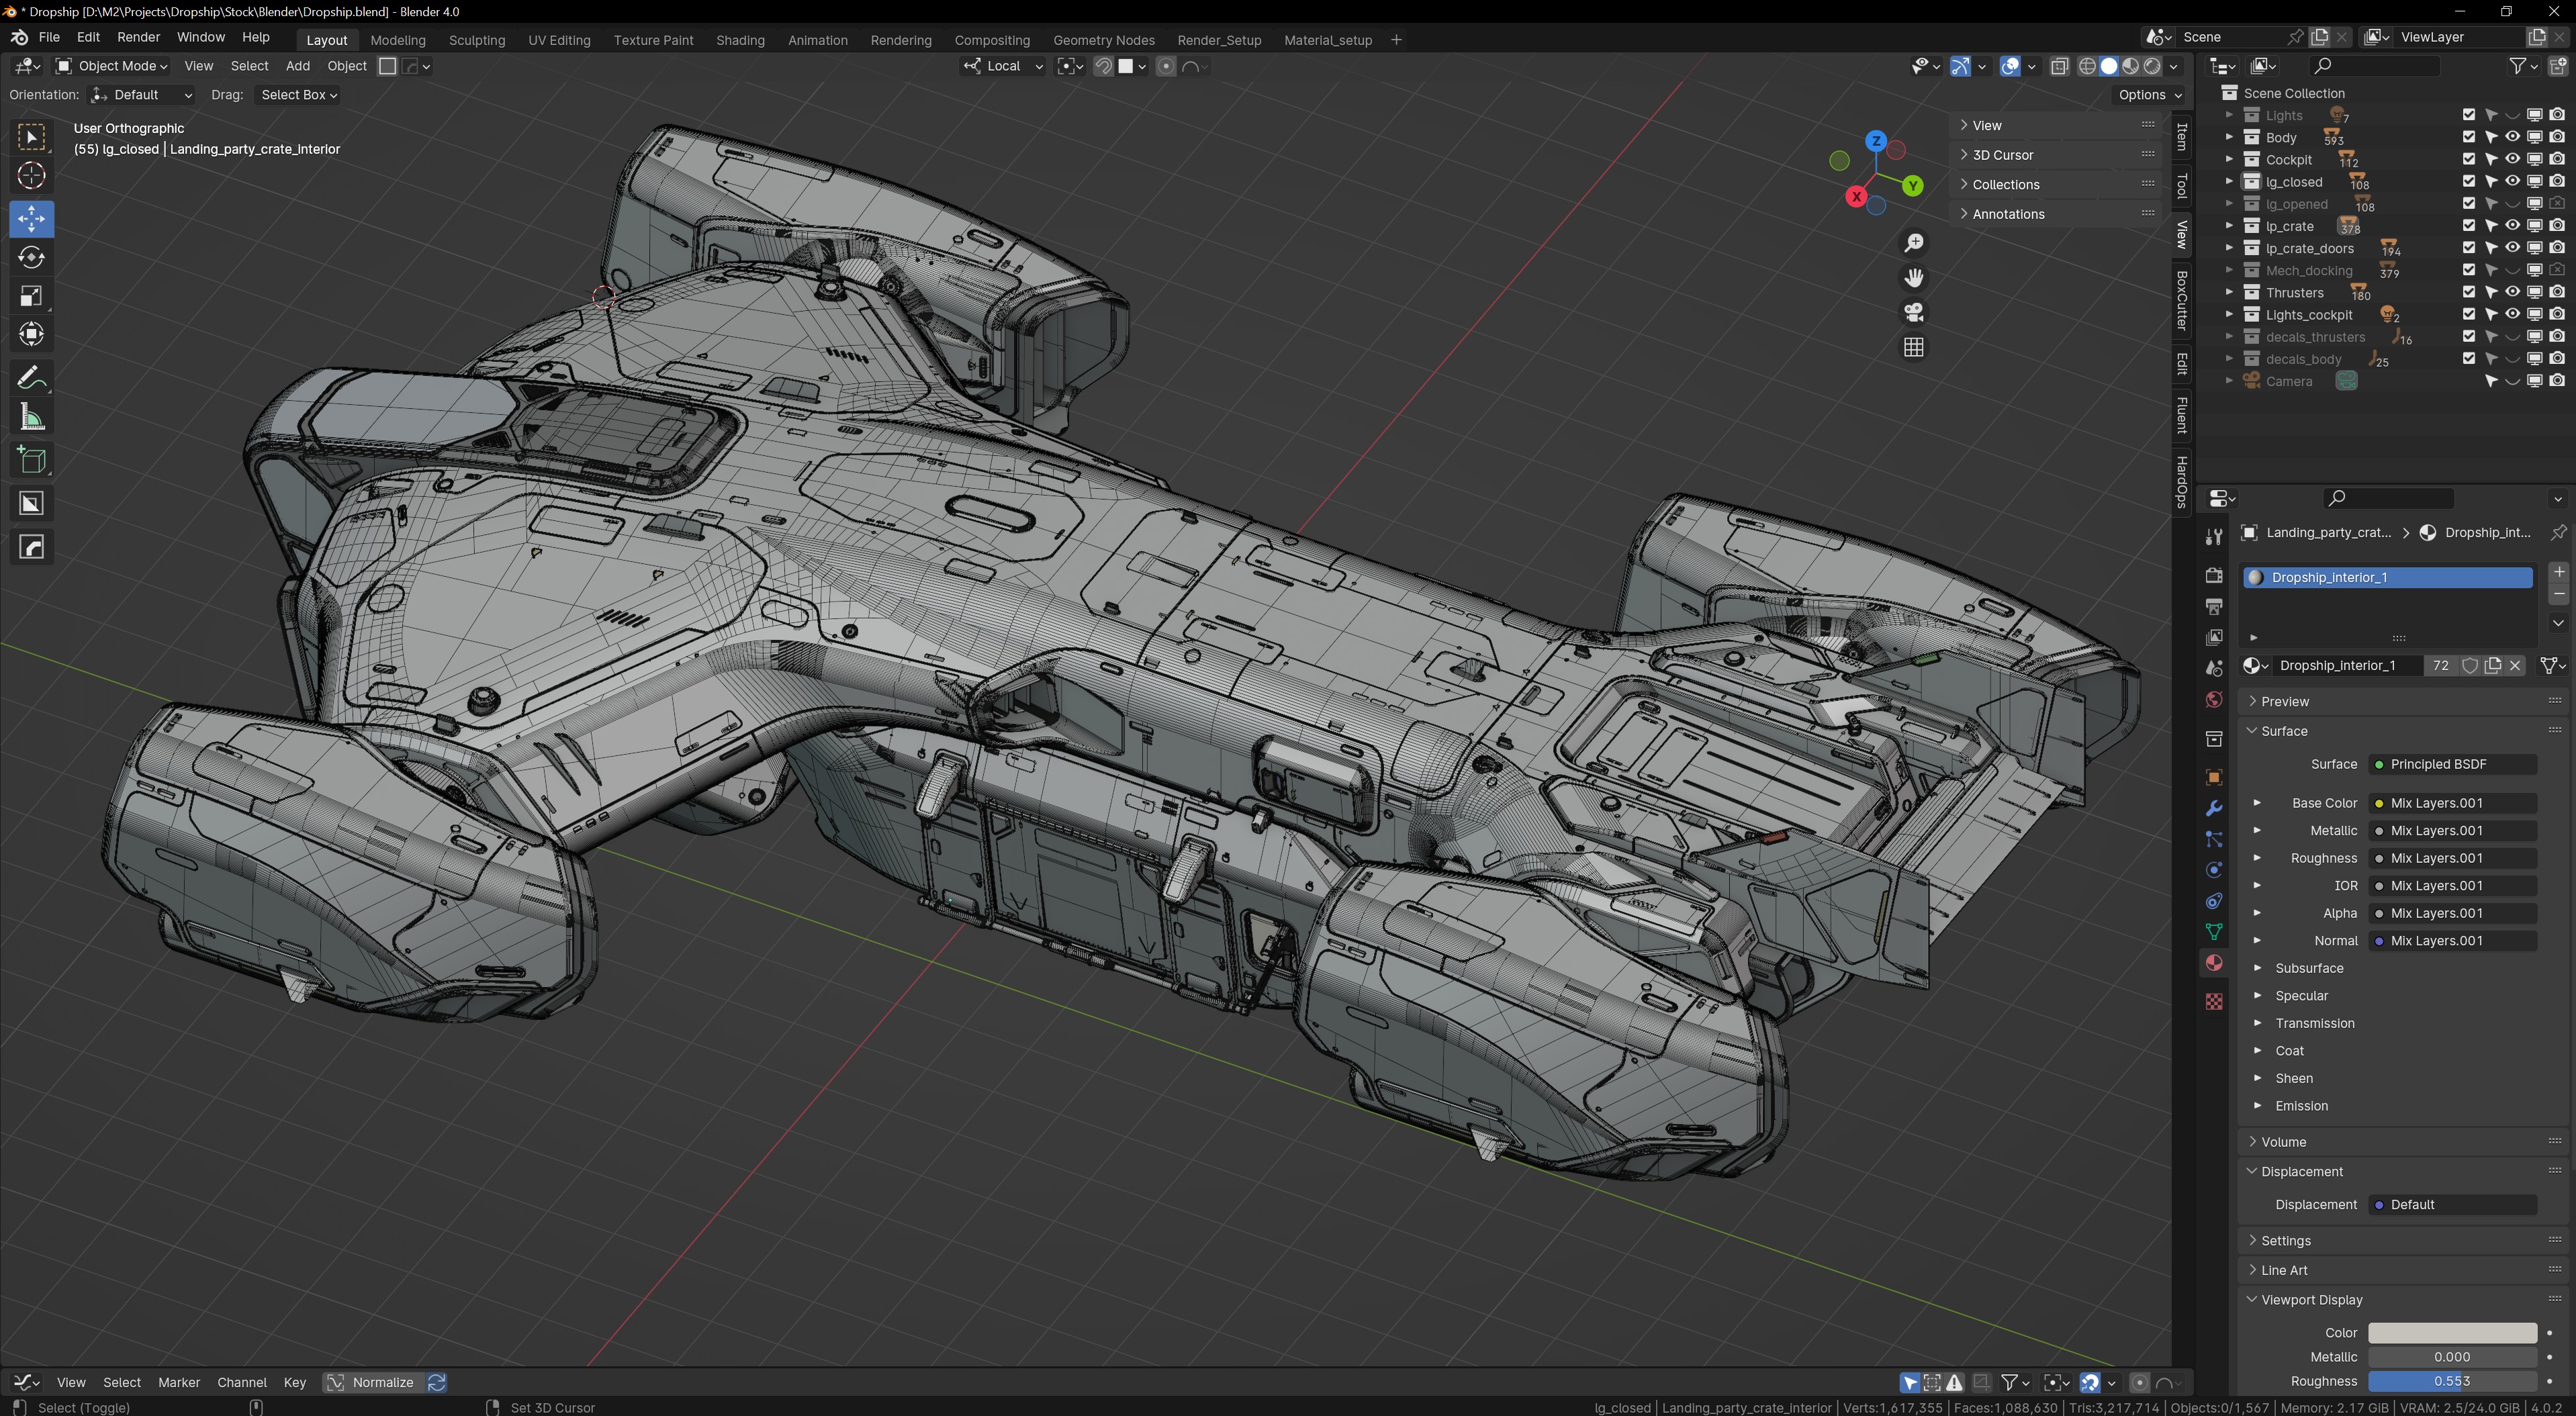2576x1416 pixels.
Task: Select the Select Box tool
Action: (x=31, y=137)
